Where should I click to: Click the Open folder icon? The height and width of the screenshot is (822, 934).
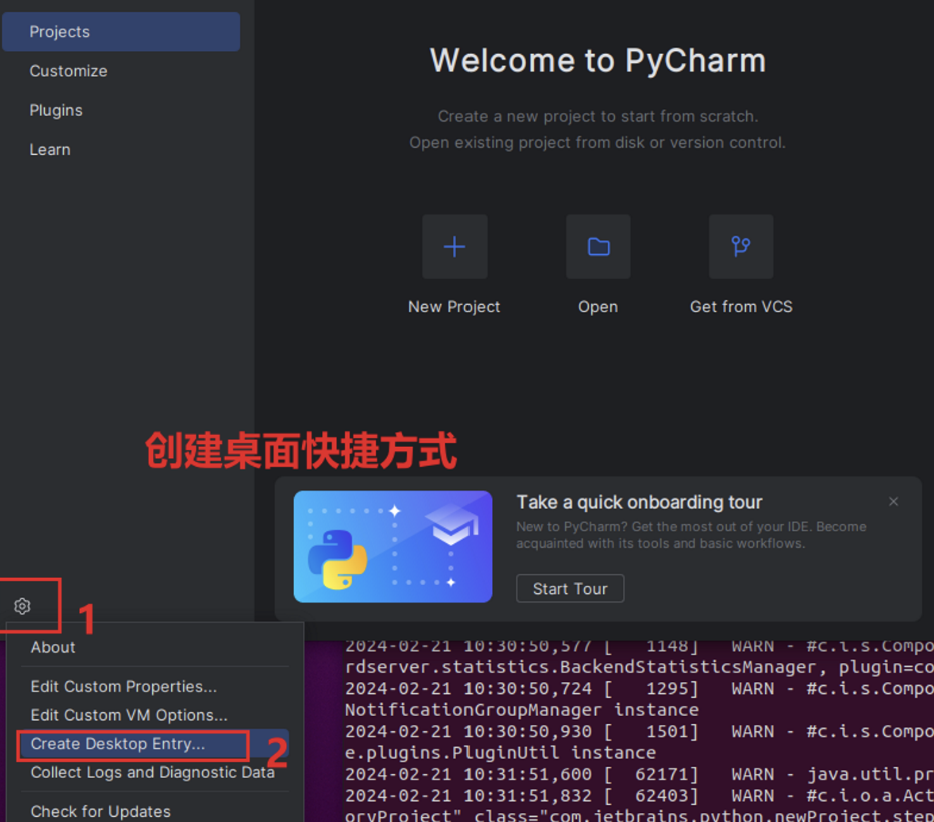tap(598, 247)
